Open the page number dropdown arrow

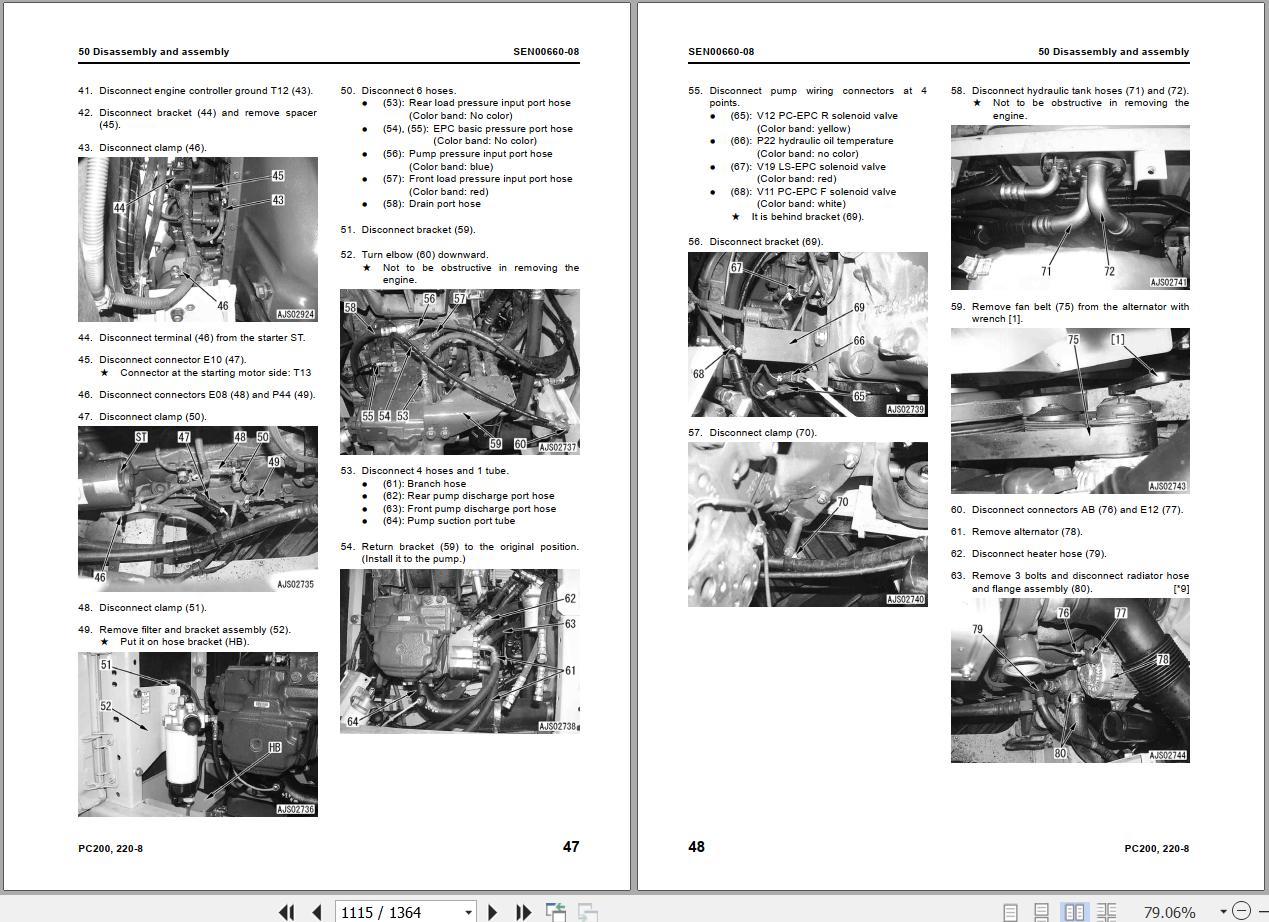tap(468, 912)
